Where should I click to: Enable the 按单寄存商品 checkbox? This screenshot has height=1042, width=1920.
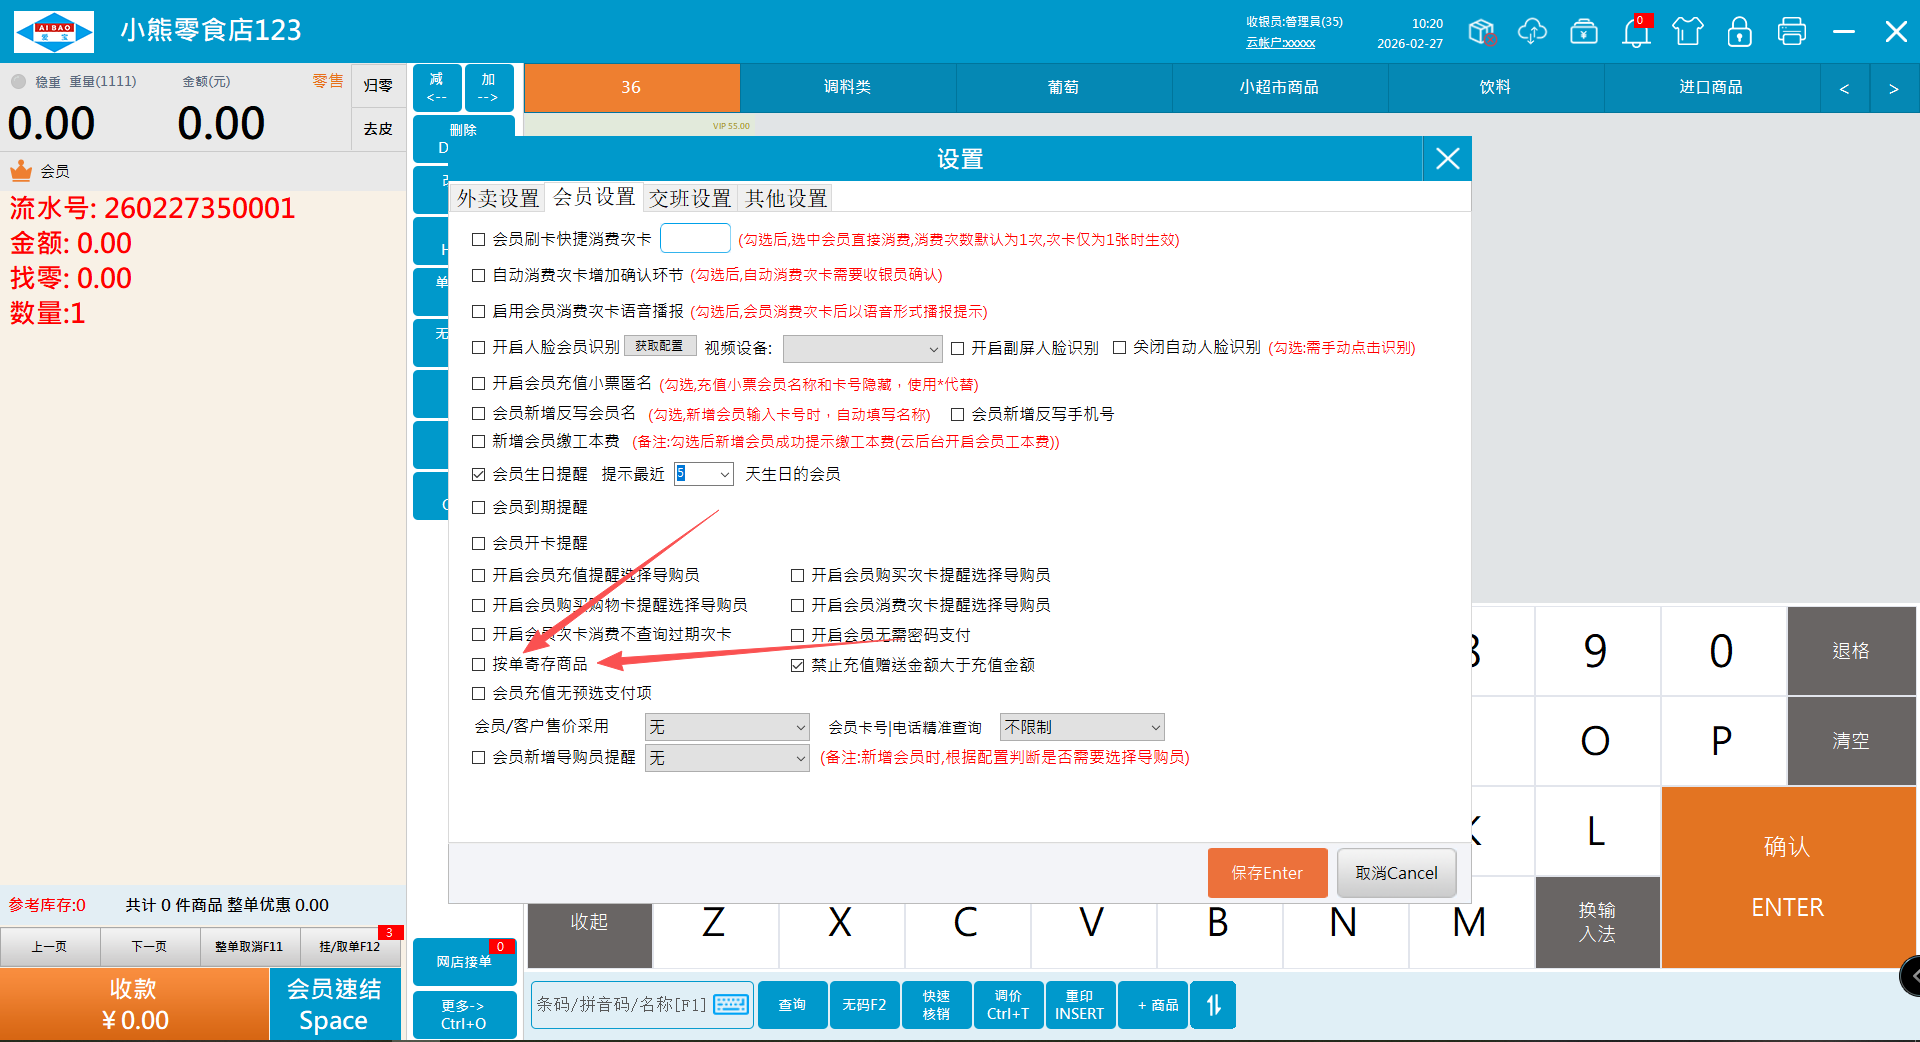(479, 664)
